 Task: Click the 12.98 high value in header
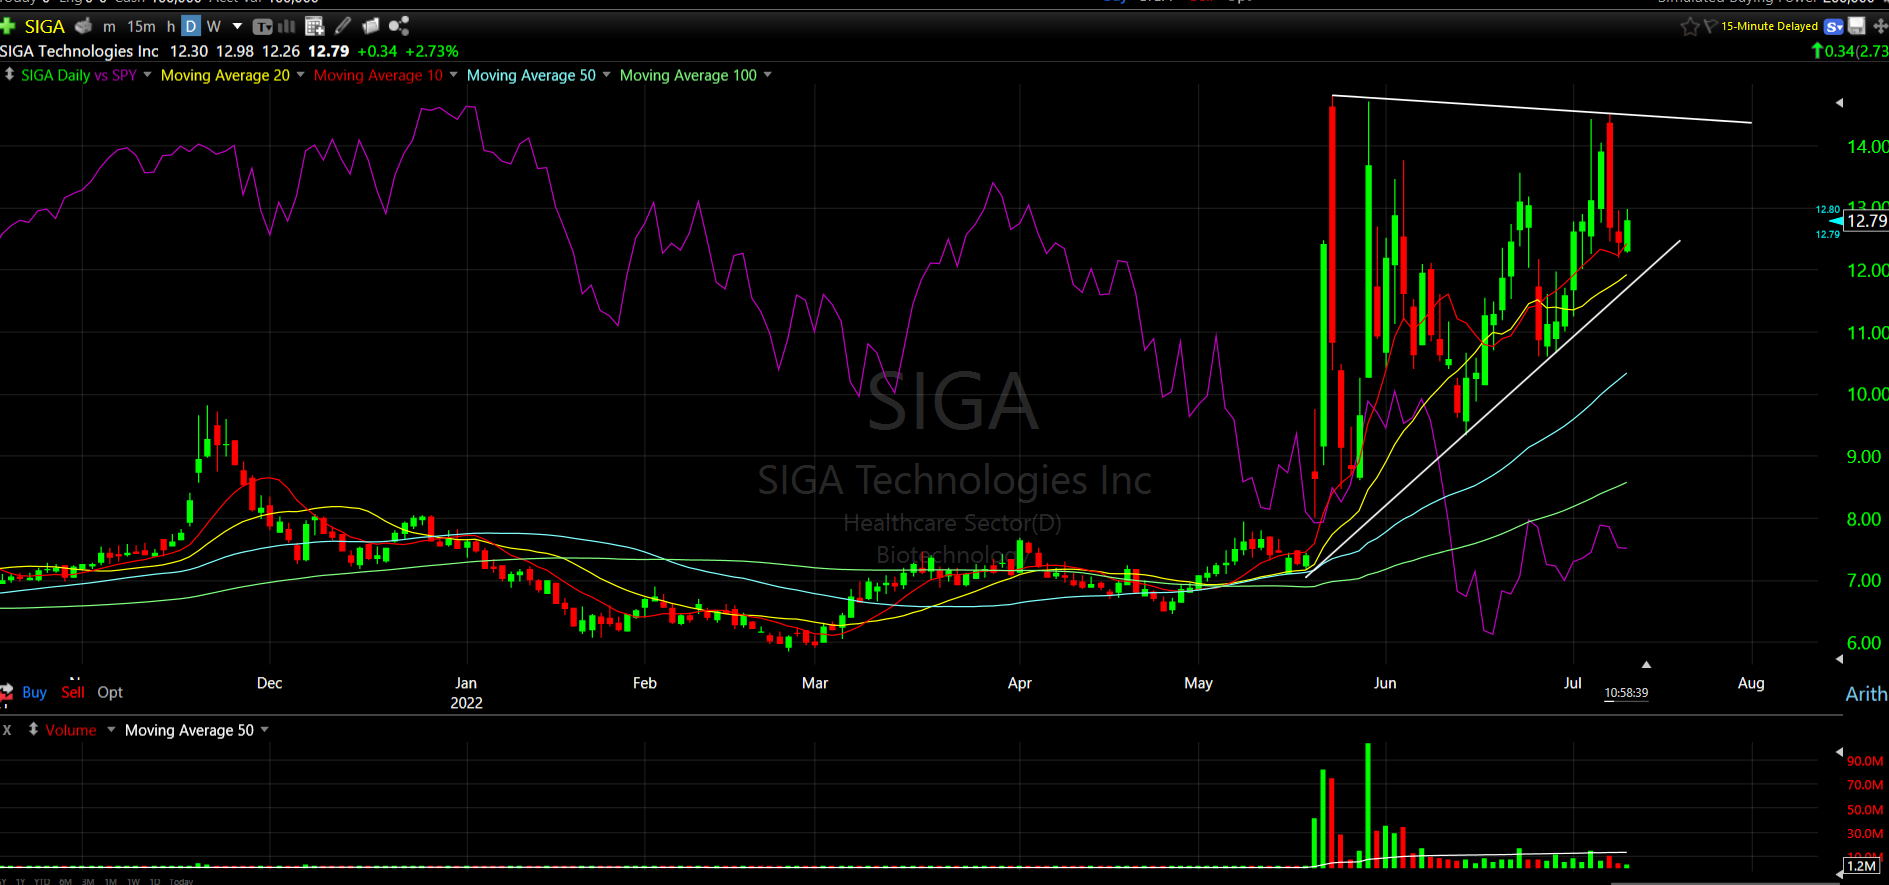pyautogui.click(x=235, y=51)
